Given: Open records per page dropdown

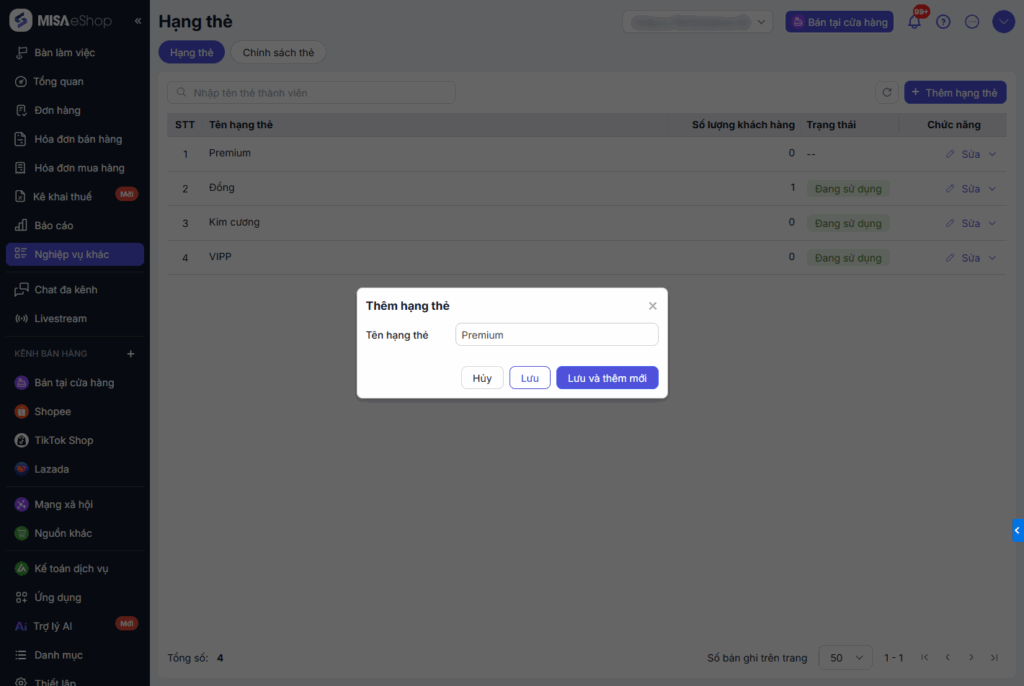Looking at the screenshot, I should [845, 658].
